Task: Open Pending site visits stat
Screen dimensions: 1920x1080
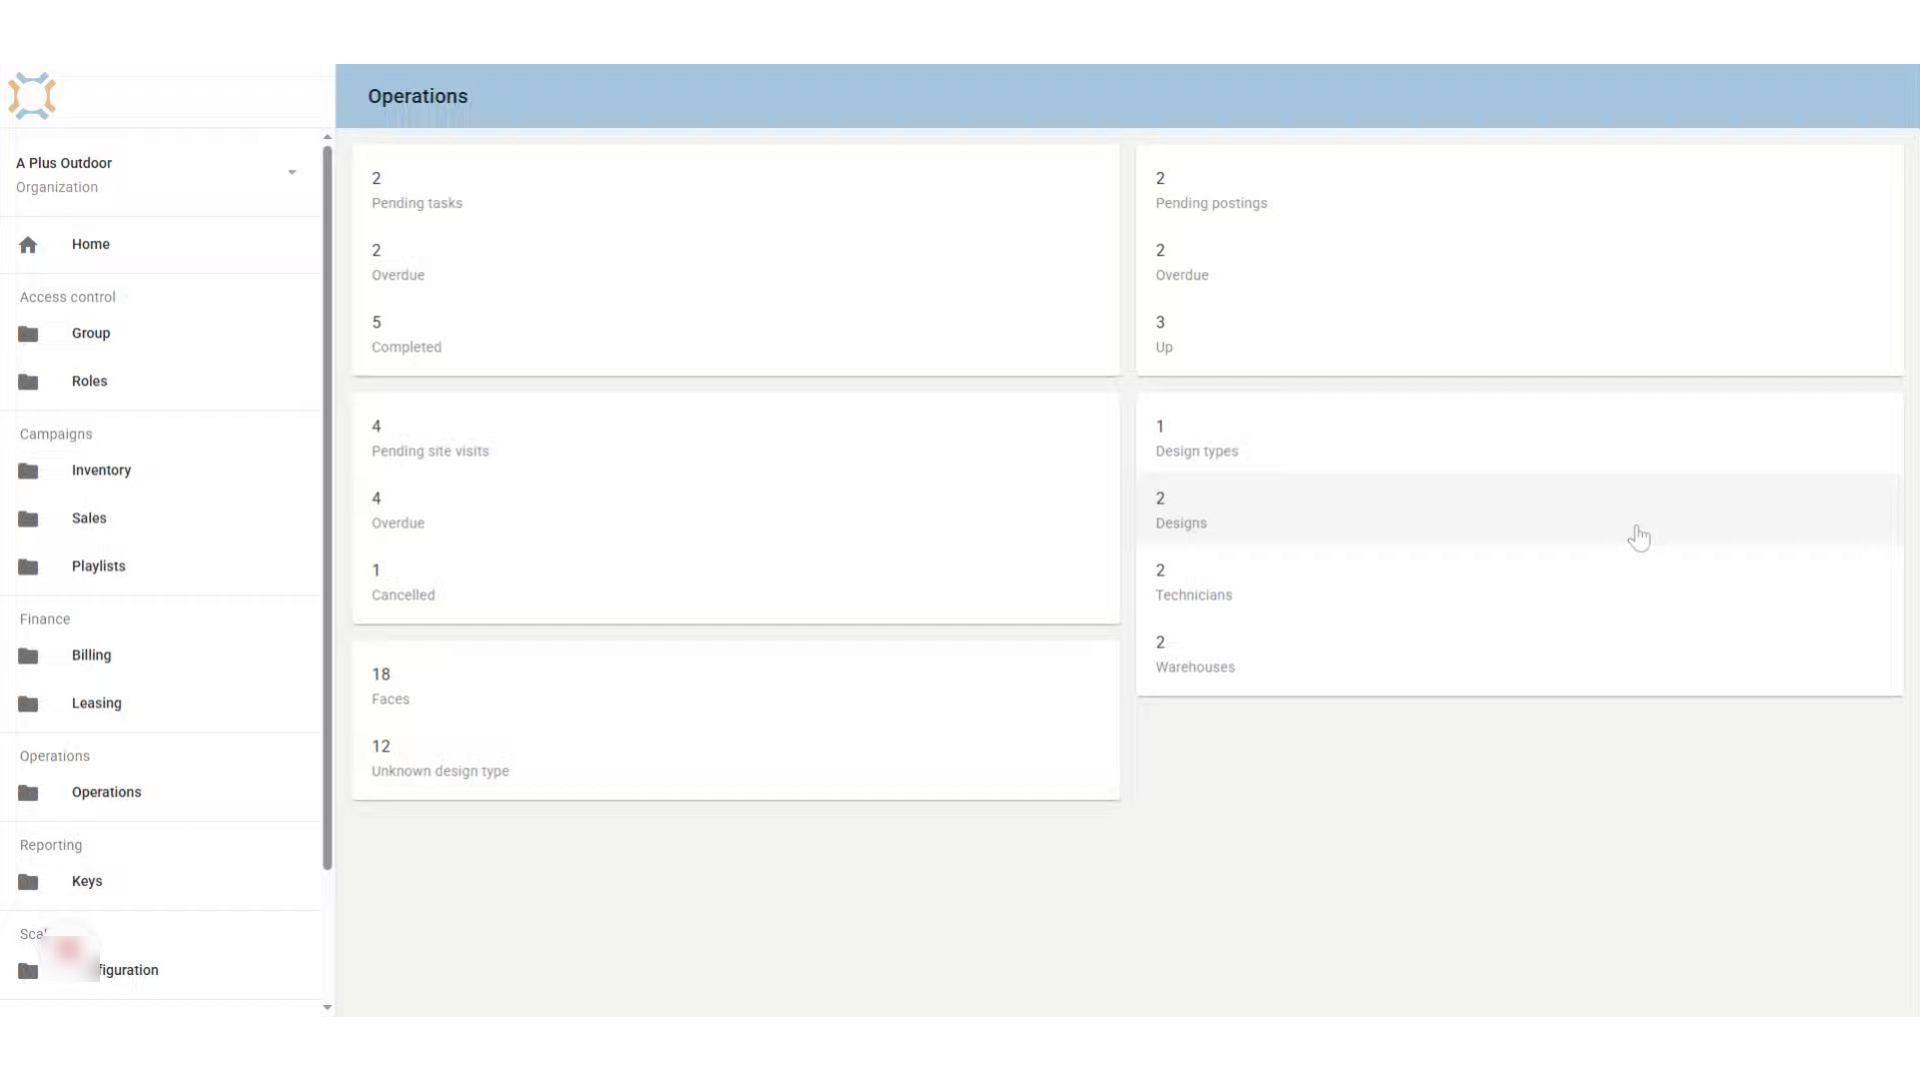Action: click(x=736, y=438)
